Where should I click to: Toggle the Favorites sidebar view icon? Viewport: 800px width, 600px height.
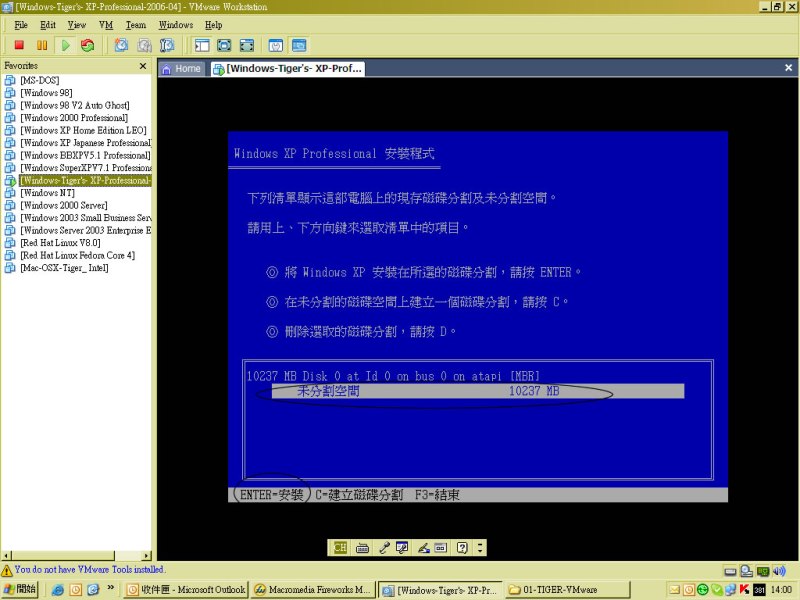click(202, 45)
